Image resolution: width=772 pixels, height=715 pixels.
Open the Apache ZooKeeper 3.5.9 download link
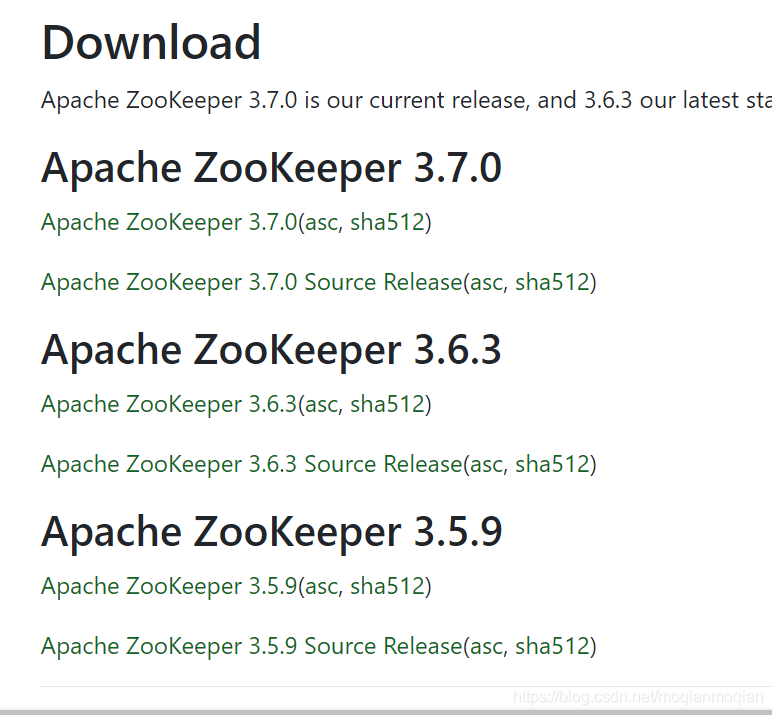point(169,586)
